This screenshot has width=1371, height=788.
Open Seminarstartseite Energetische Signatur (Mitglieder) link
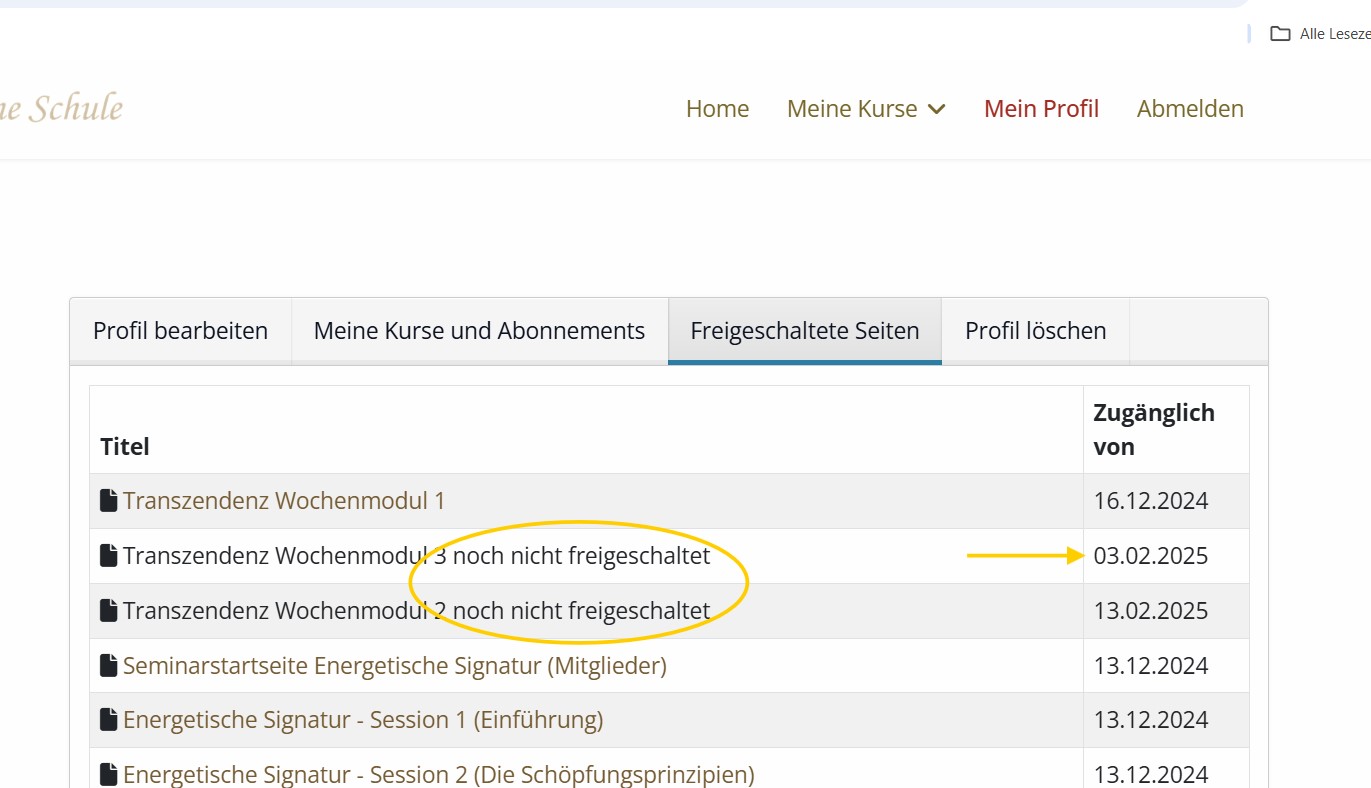coord(394,666)
